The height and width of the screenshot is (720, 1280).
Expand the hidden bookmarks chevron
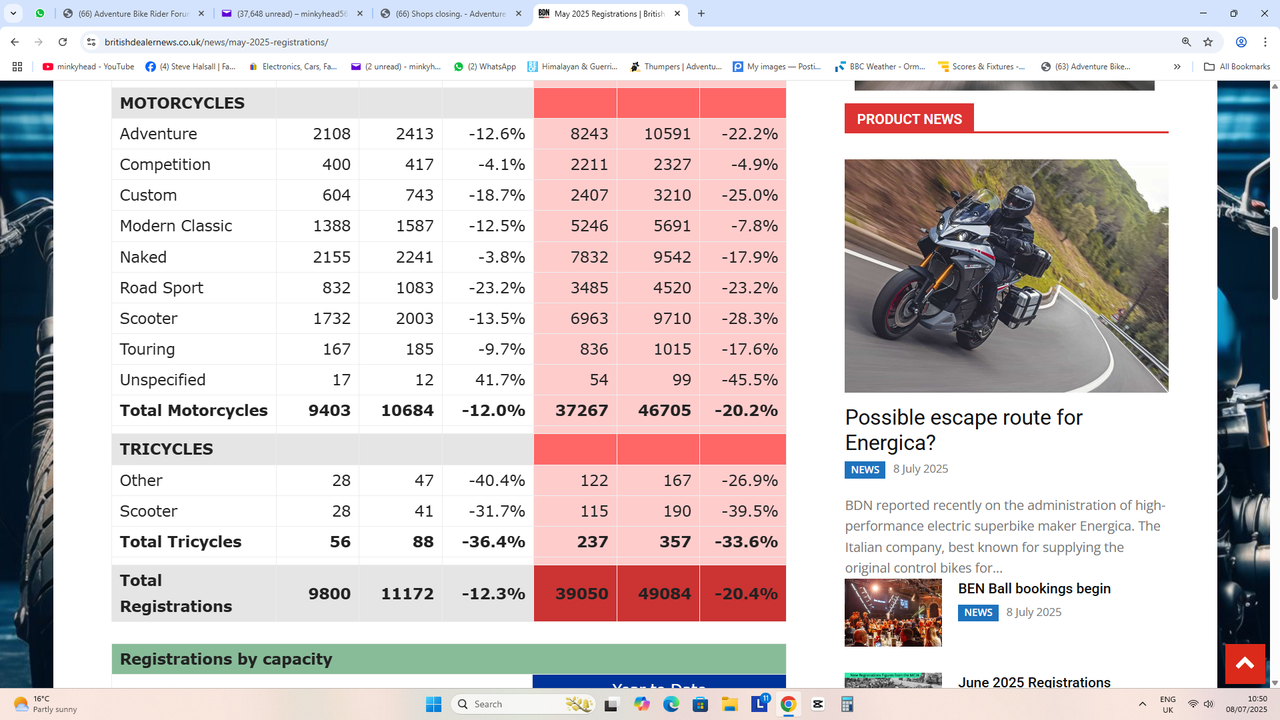pyautogui.click(x=1177, y=67)
